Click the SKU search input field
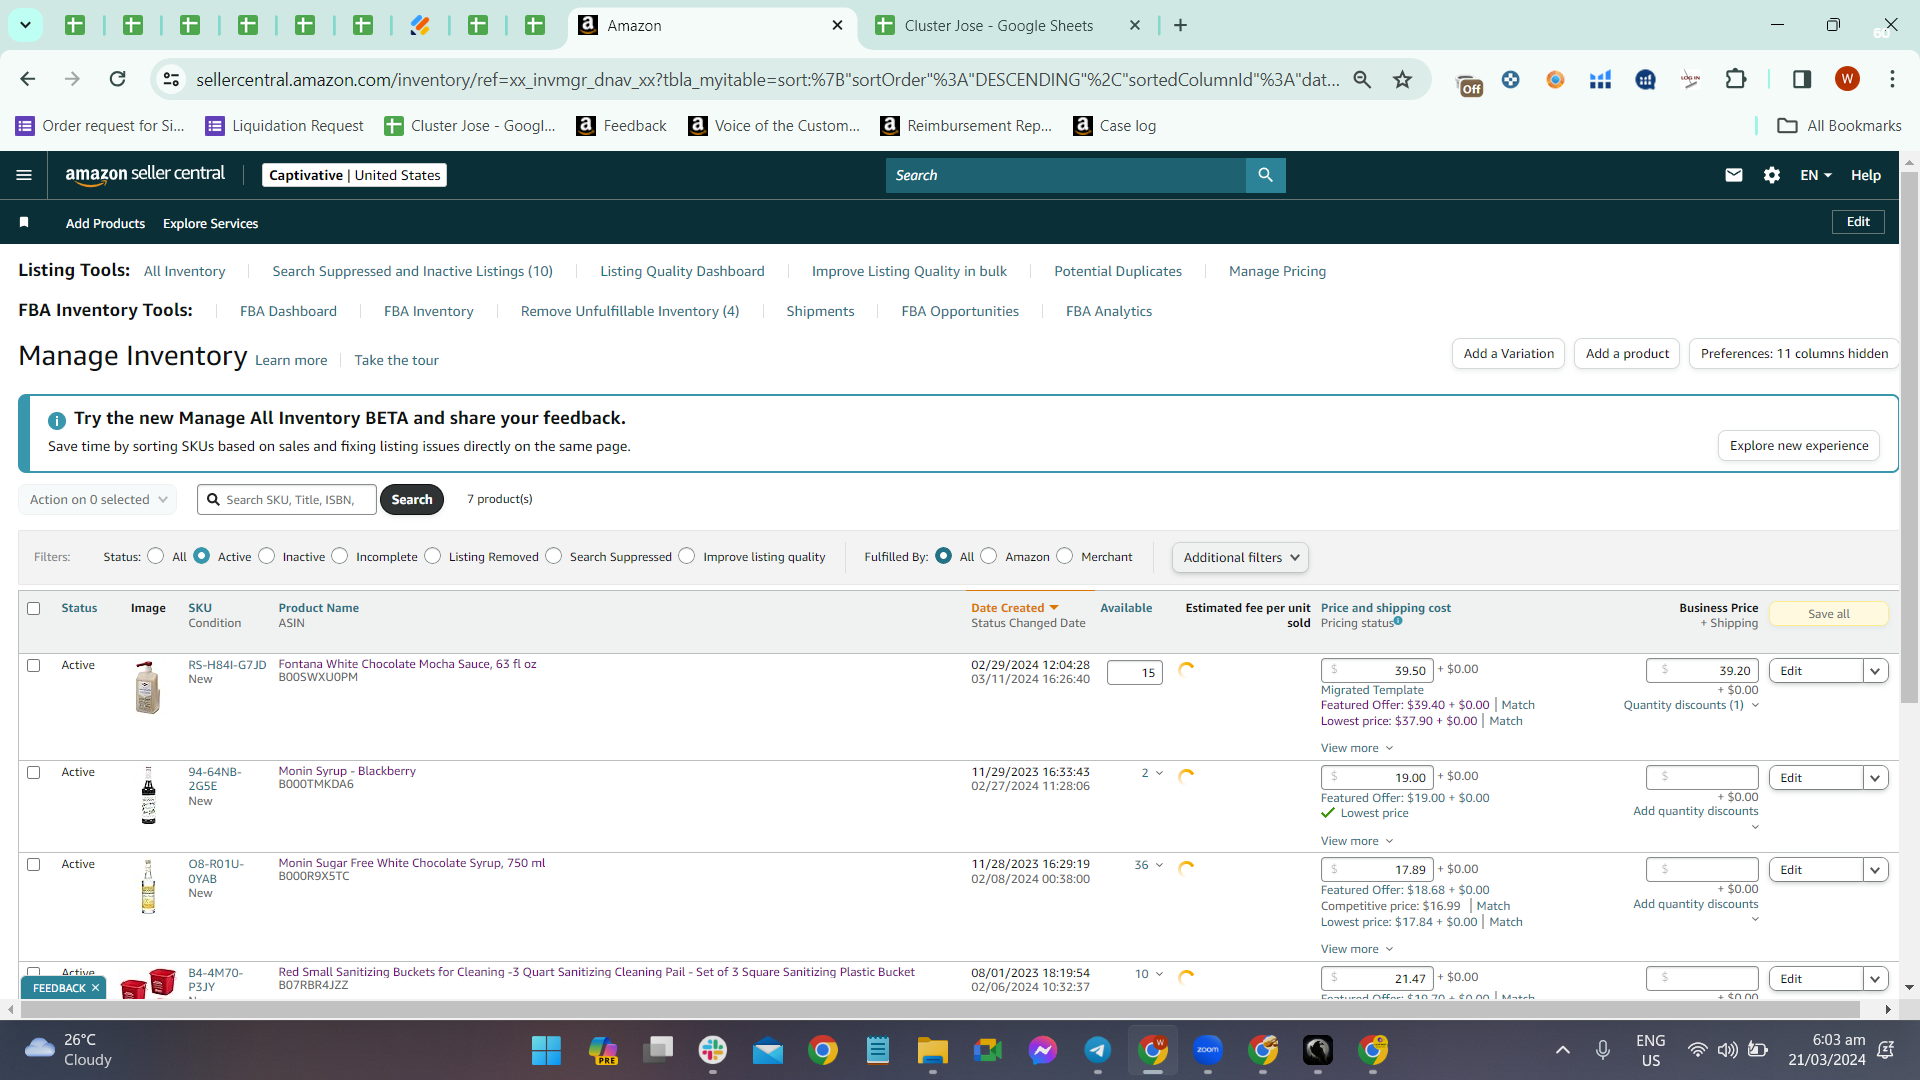 pos(287,499)
